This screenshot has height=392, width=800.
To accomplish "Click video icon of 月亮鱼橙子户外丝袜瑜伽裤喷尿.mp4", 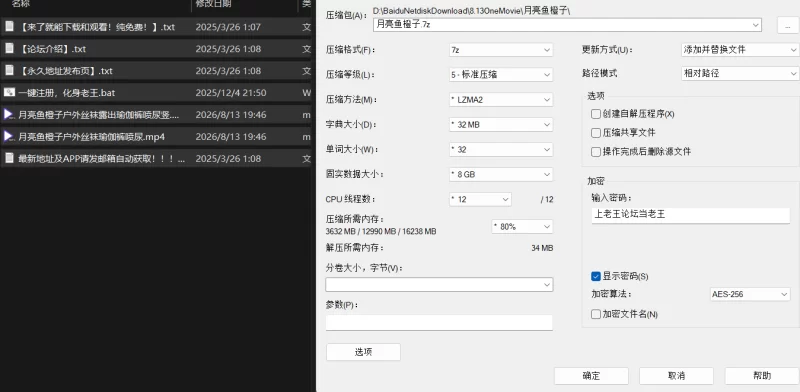I will pos(9,136).
